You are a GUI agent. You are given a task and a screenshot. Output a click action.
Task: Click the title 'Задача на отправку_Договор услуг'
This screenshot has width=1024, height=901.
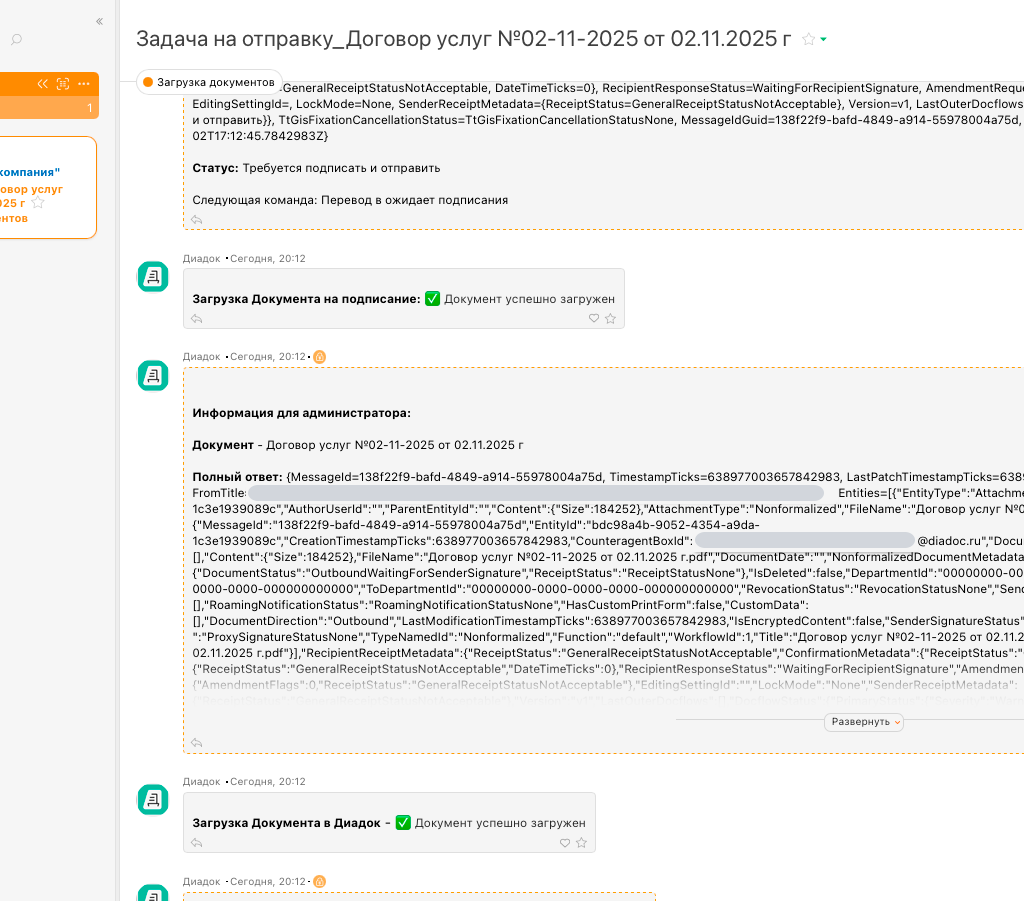coord(463,39)
